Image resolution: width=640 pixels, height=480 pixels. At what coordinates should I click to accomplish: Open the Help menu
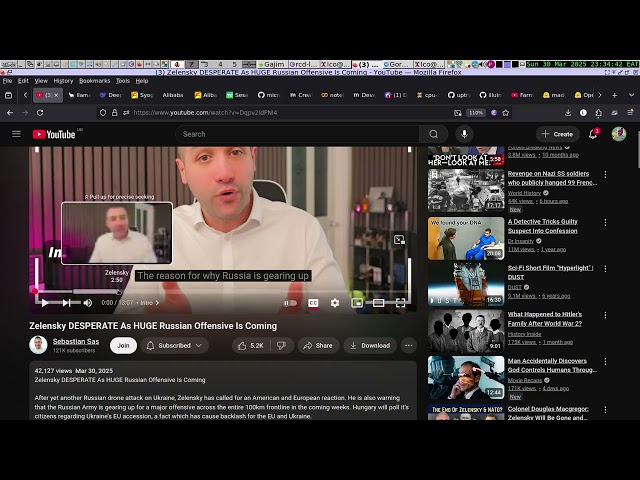coord(142,81)
